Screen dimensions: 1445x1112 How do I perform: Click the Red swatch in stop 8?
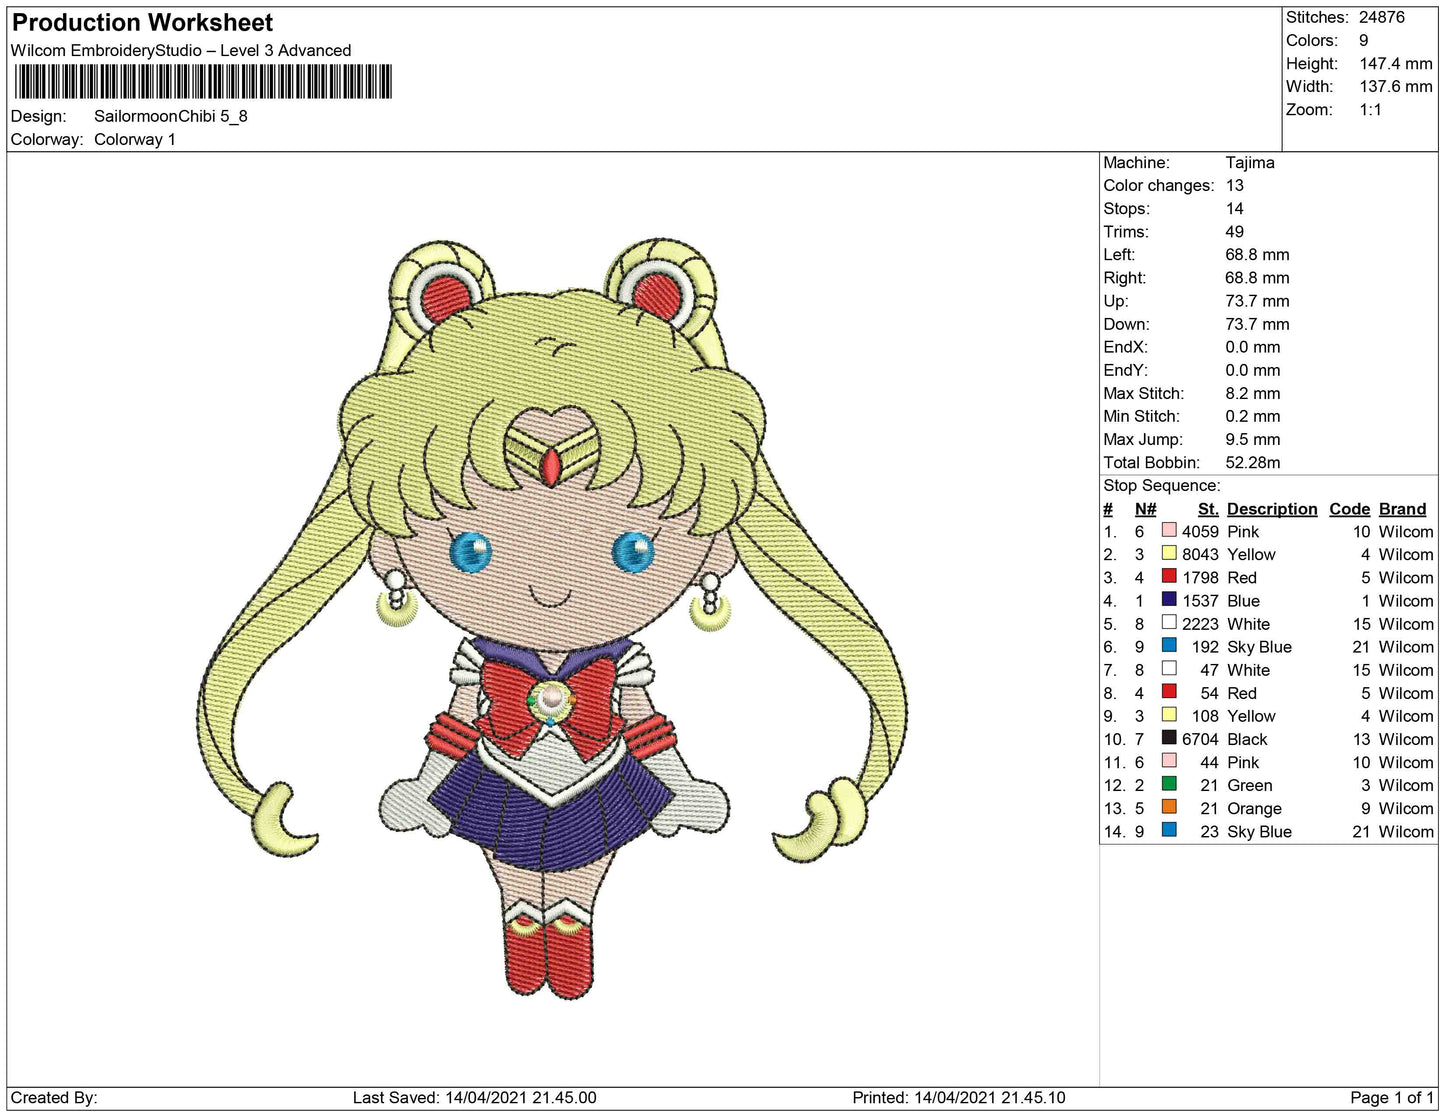tap(1169, 692)
